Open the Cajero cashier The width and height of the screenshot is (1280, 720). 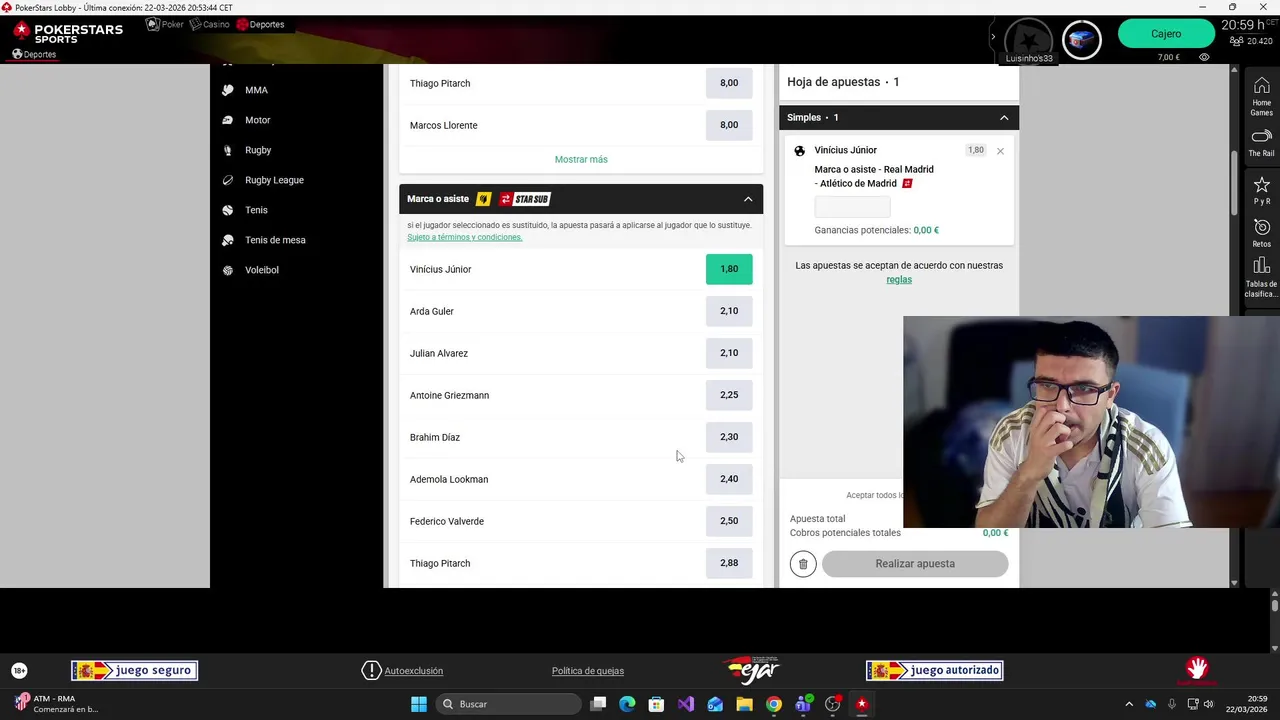(x=1166, y=34)
